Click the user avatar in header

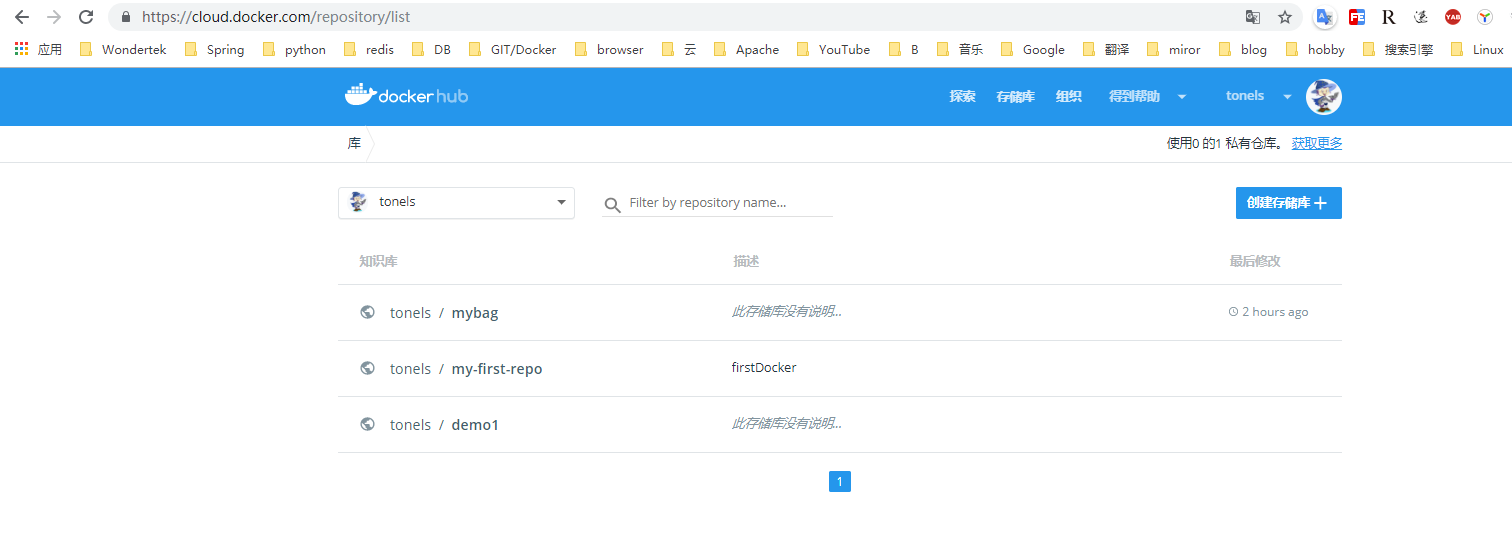pyautogui.click(x=1323, y=97)
